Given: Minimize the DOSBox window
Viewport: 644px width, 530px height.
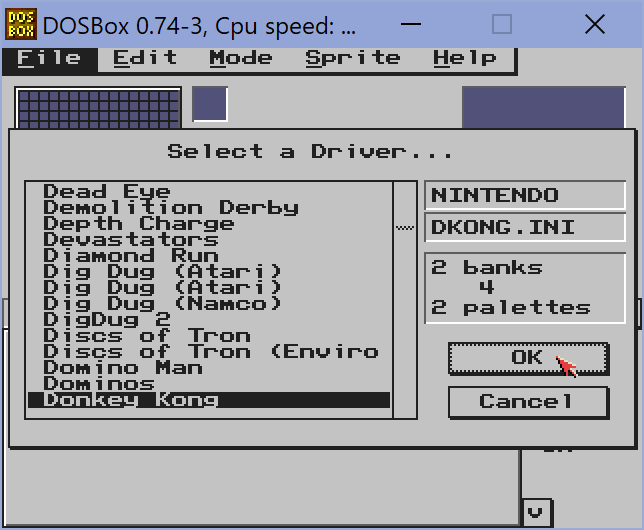Looking at the screenshot, I should [x=411, y=24].
